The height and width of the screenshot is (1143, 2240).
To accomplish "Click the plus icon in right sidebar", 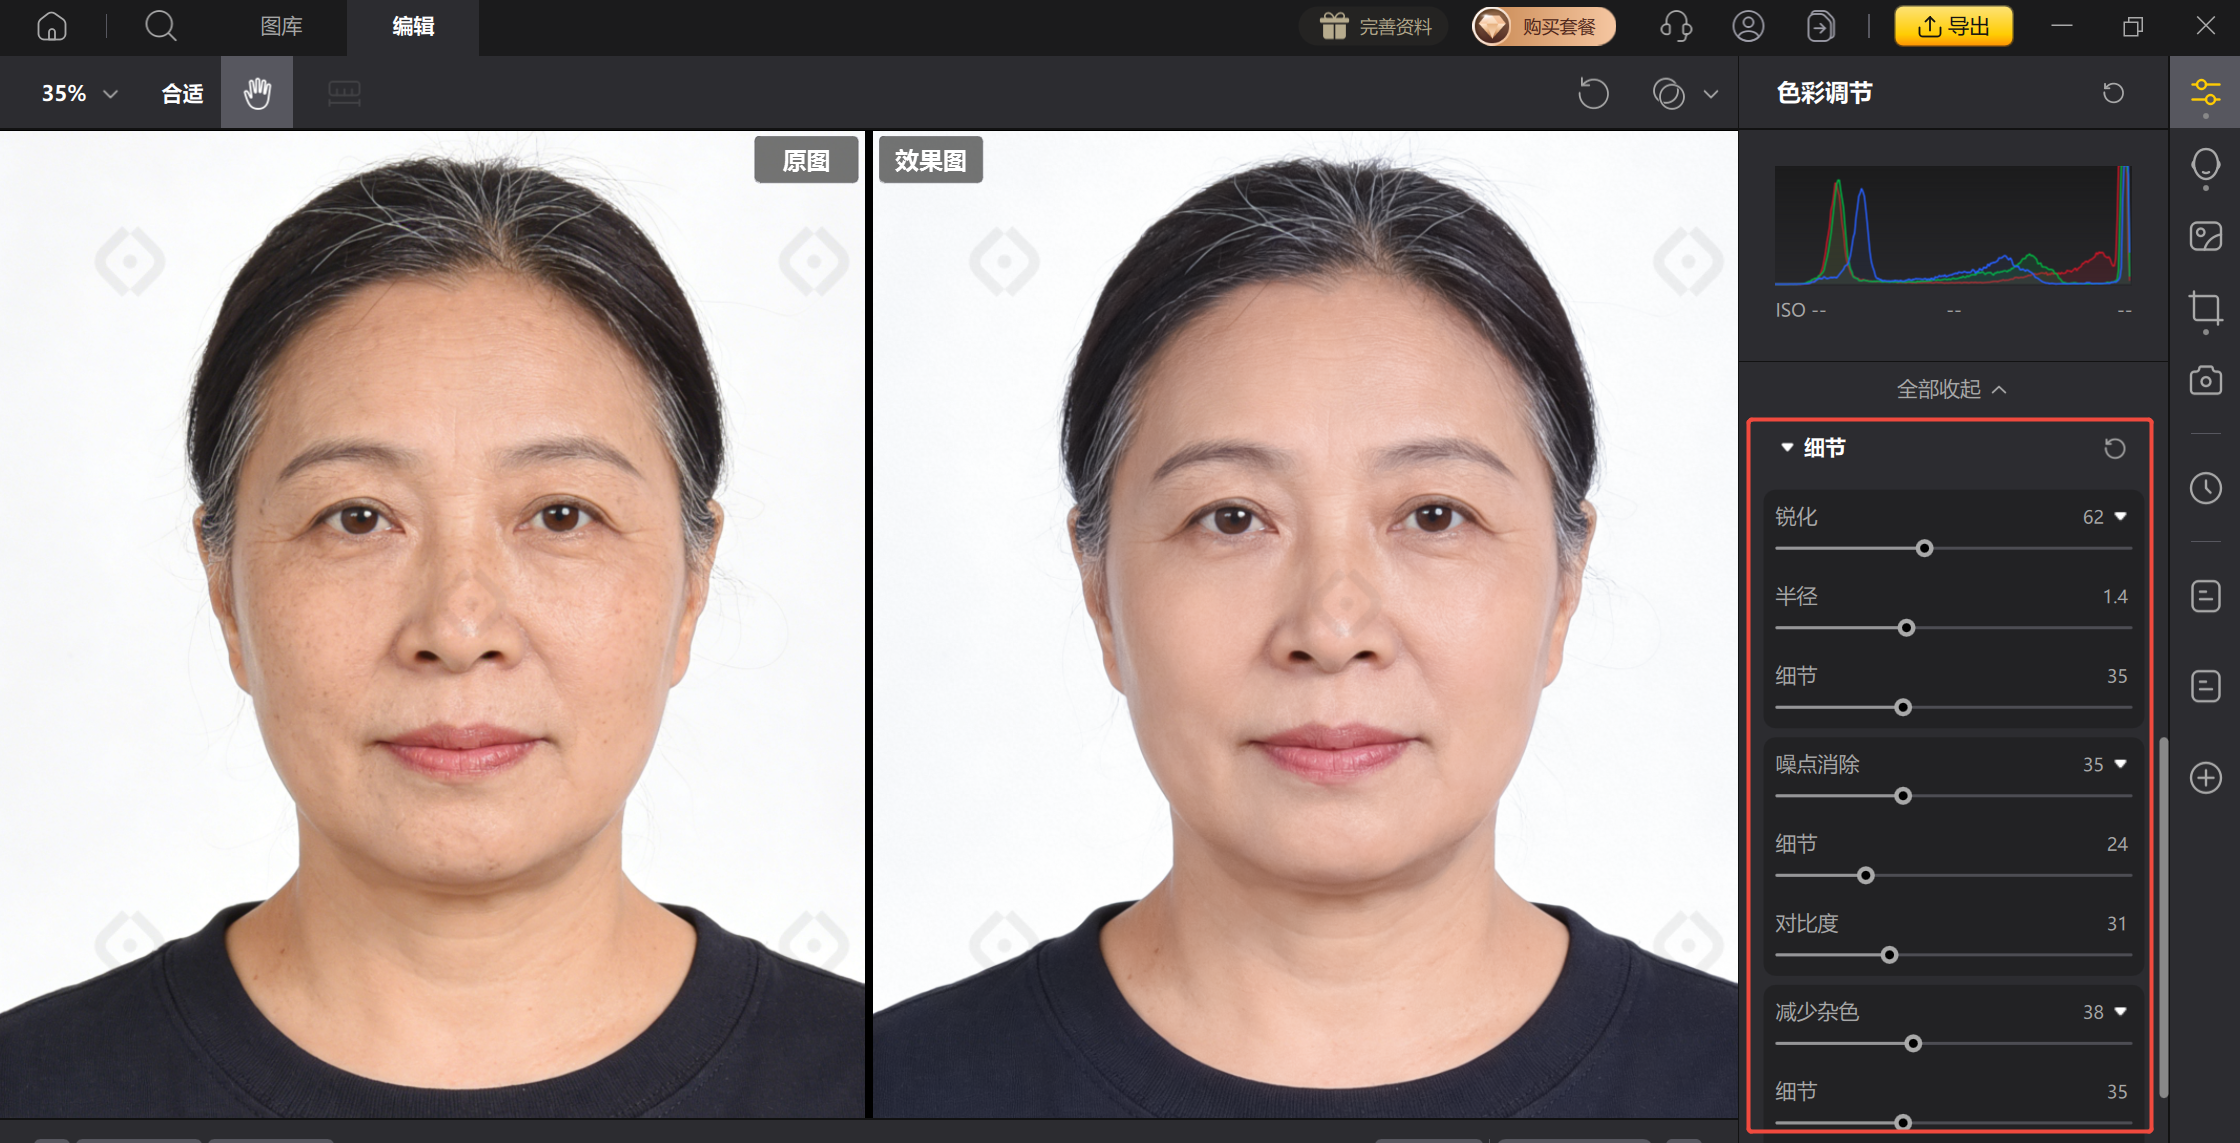I will (x=2205, y=778).
